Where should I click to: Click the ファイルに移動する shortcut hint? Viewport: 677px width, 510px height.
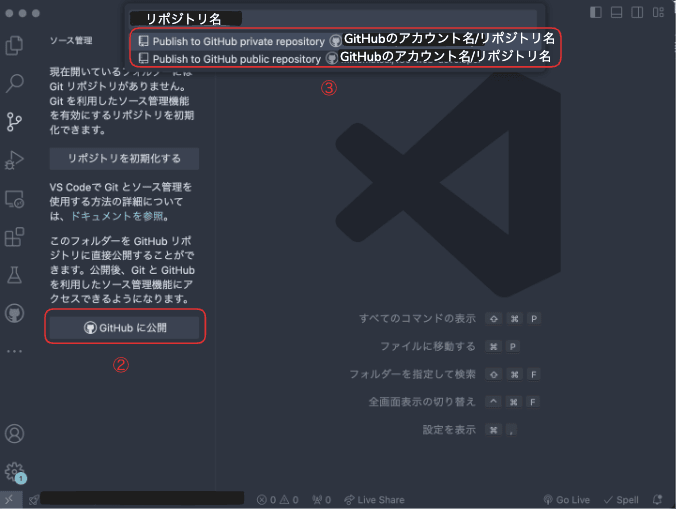[x=427, y=346]
